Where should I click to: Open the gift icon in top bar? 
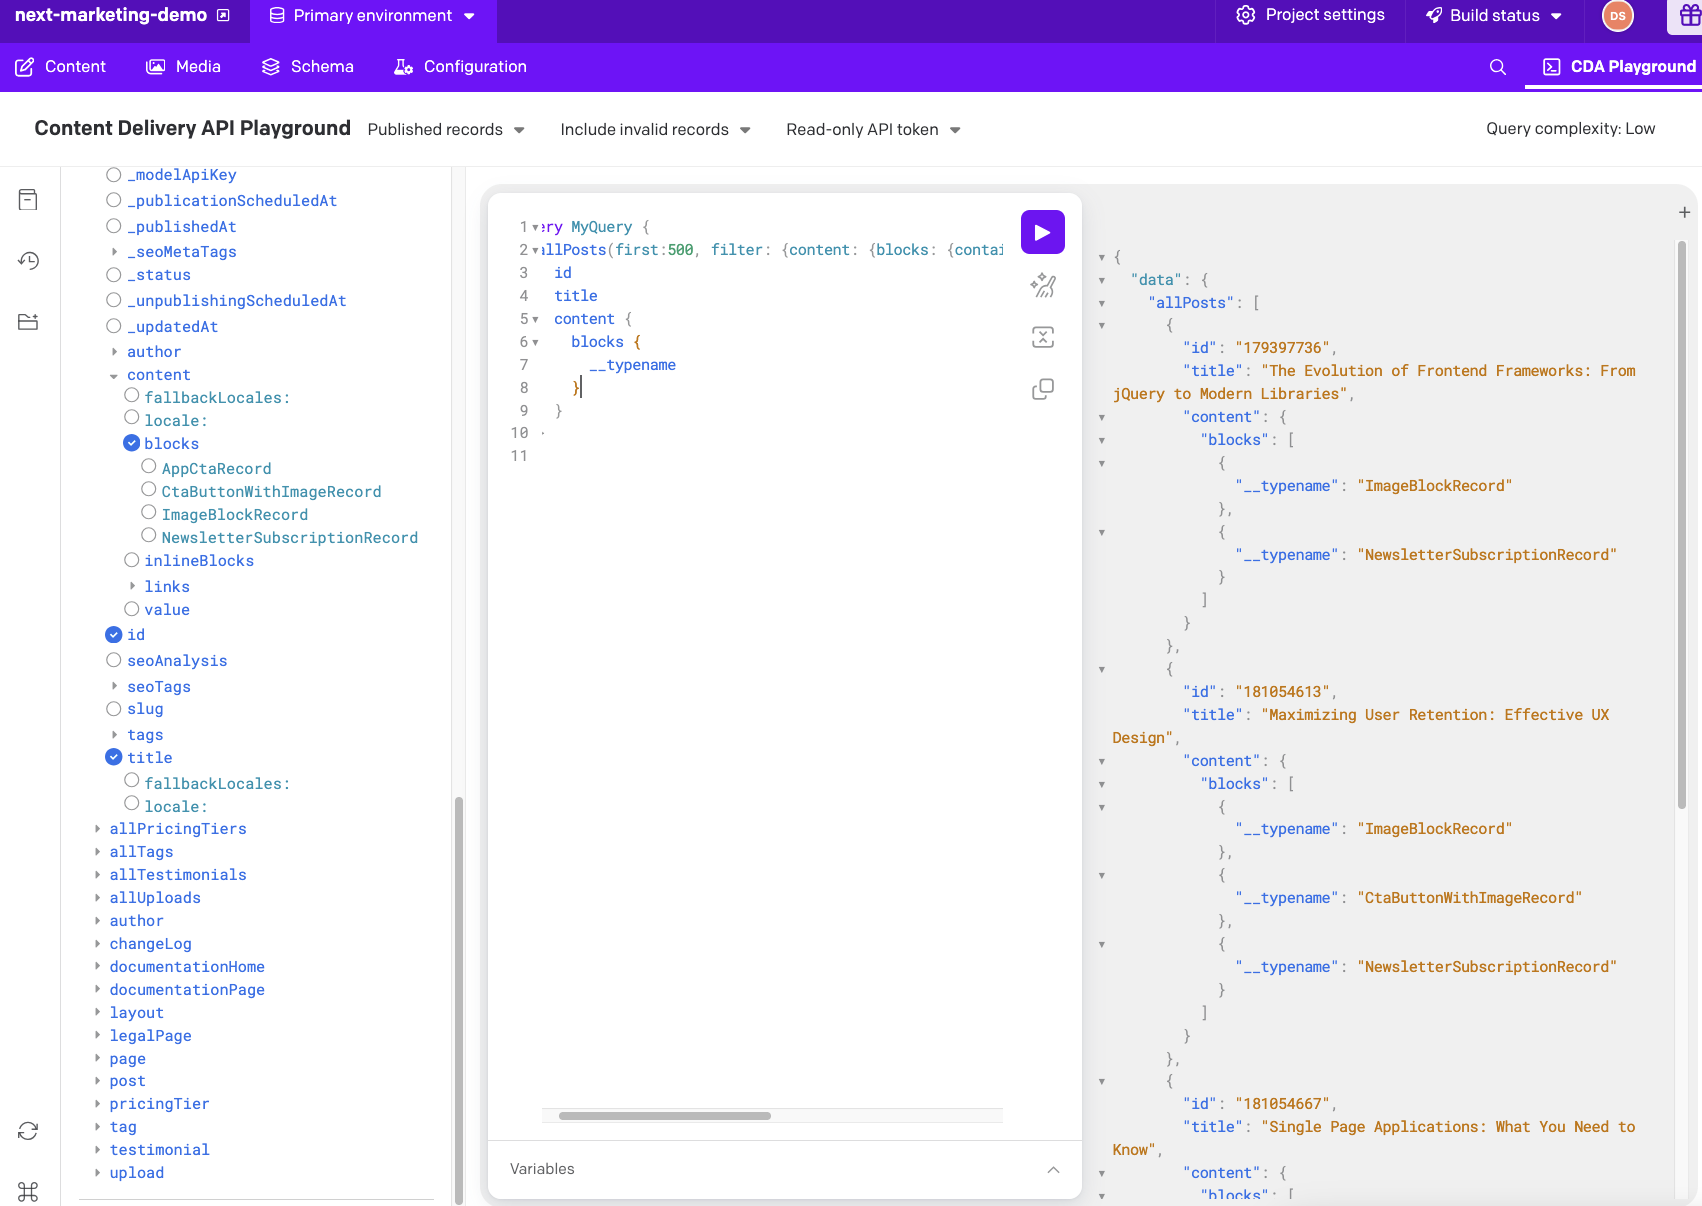coord(1690,16)
